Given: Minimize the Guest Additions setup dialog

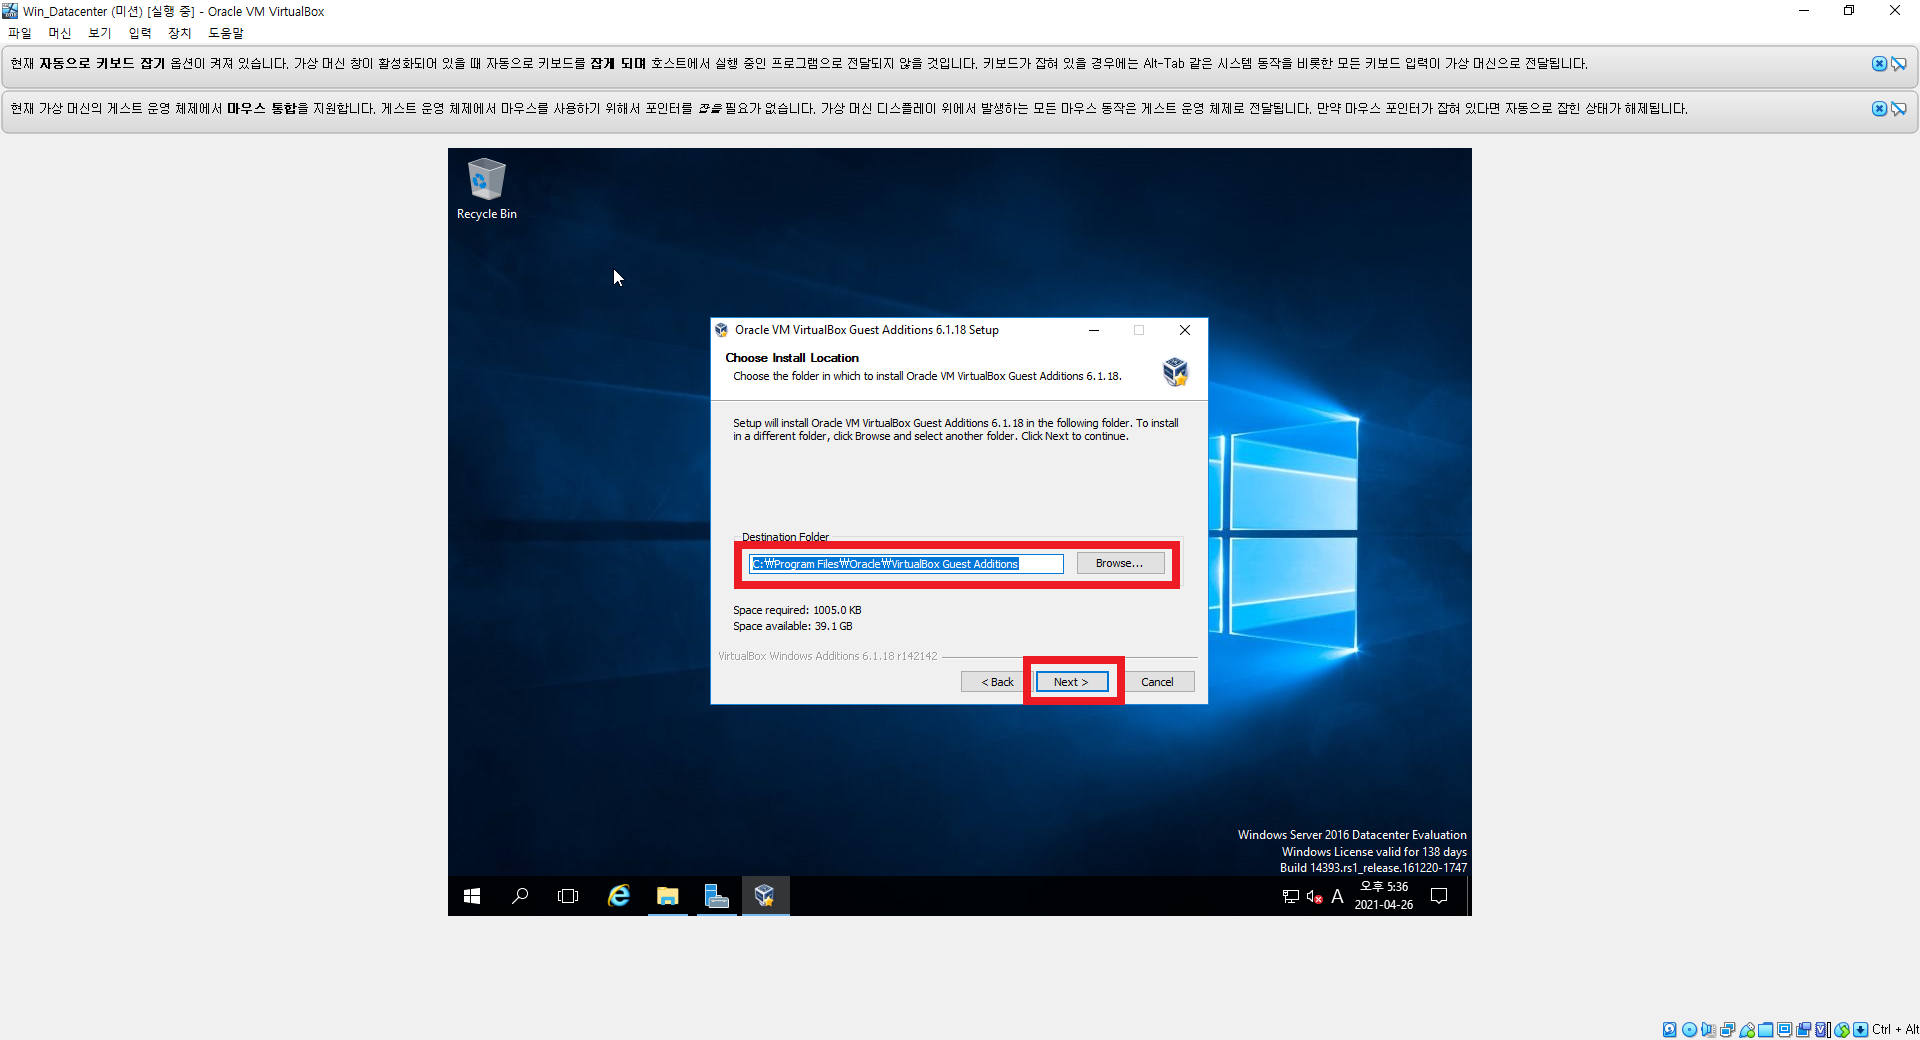Looking at the screenshot, I should click(x=1094, y=330).
